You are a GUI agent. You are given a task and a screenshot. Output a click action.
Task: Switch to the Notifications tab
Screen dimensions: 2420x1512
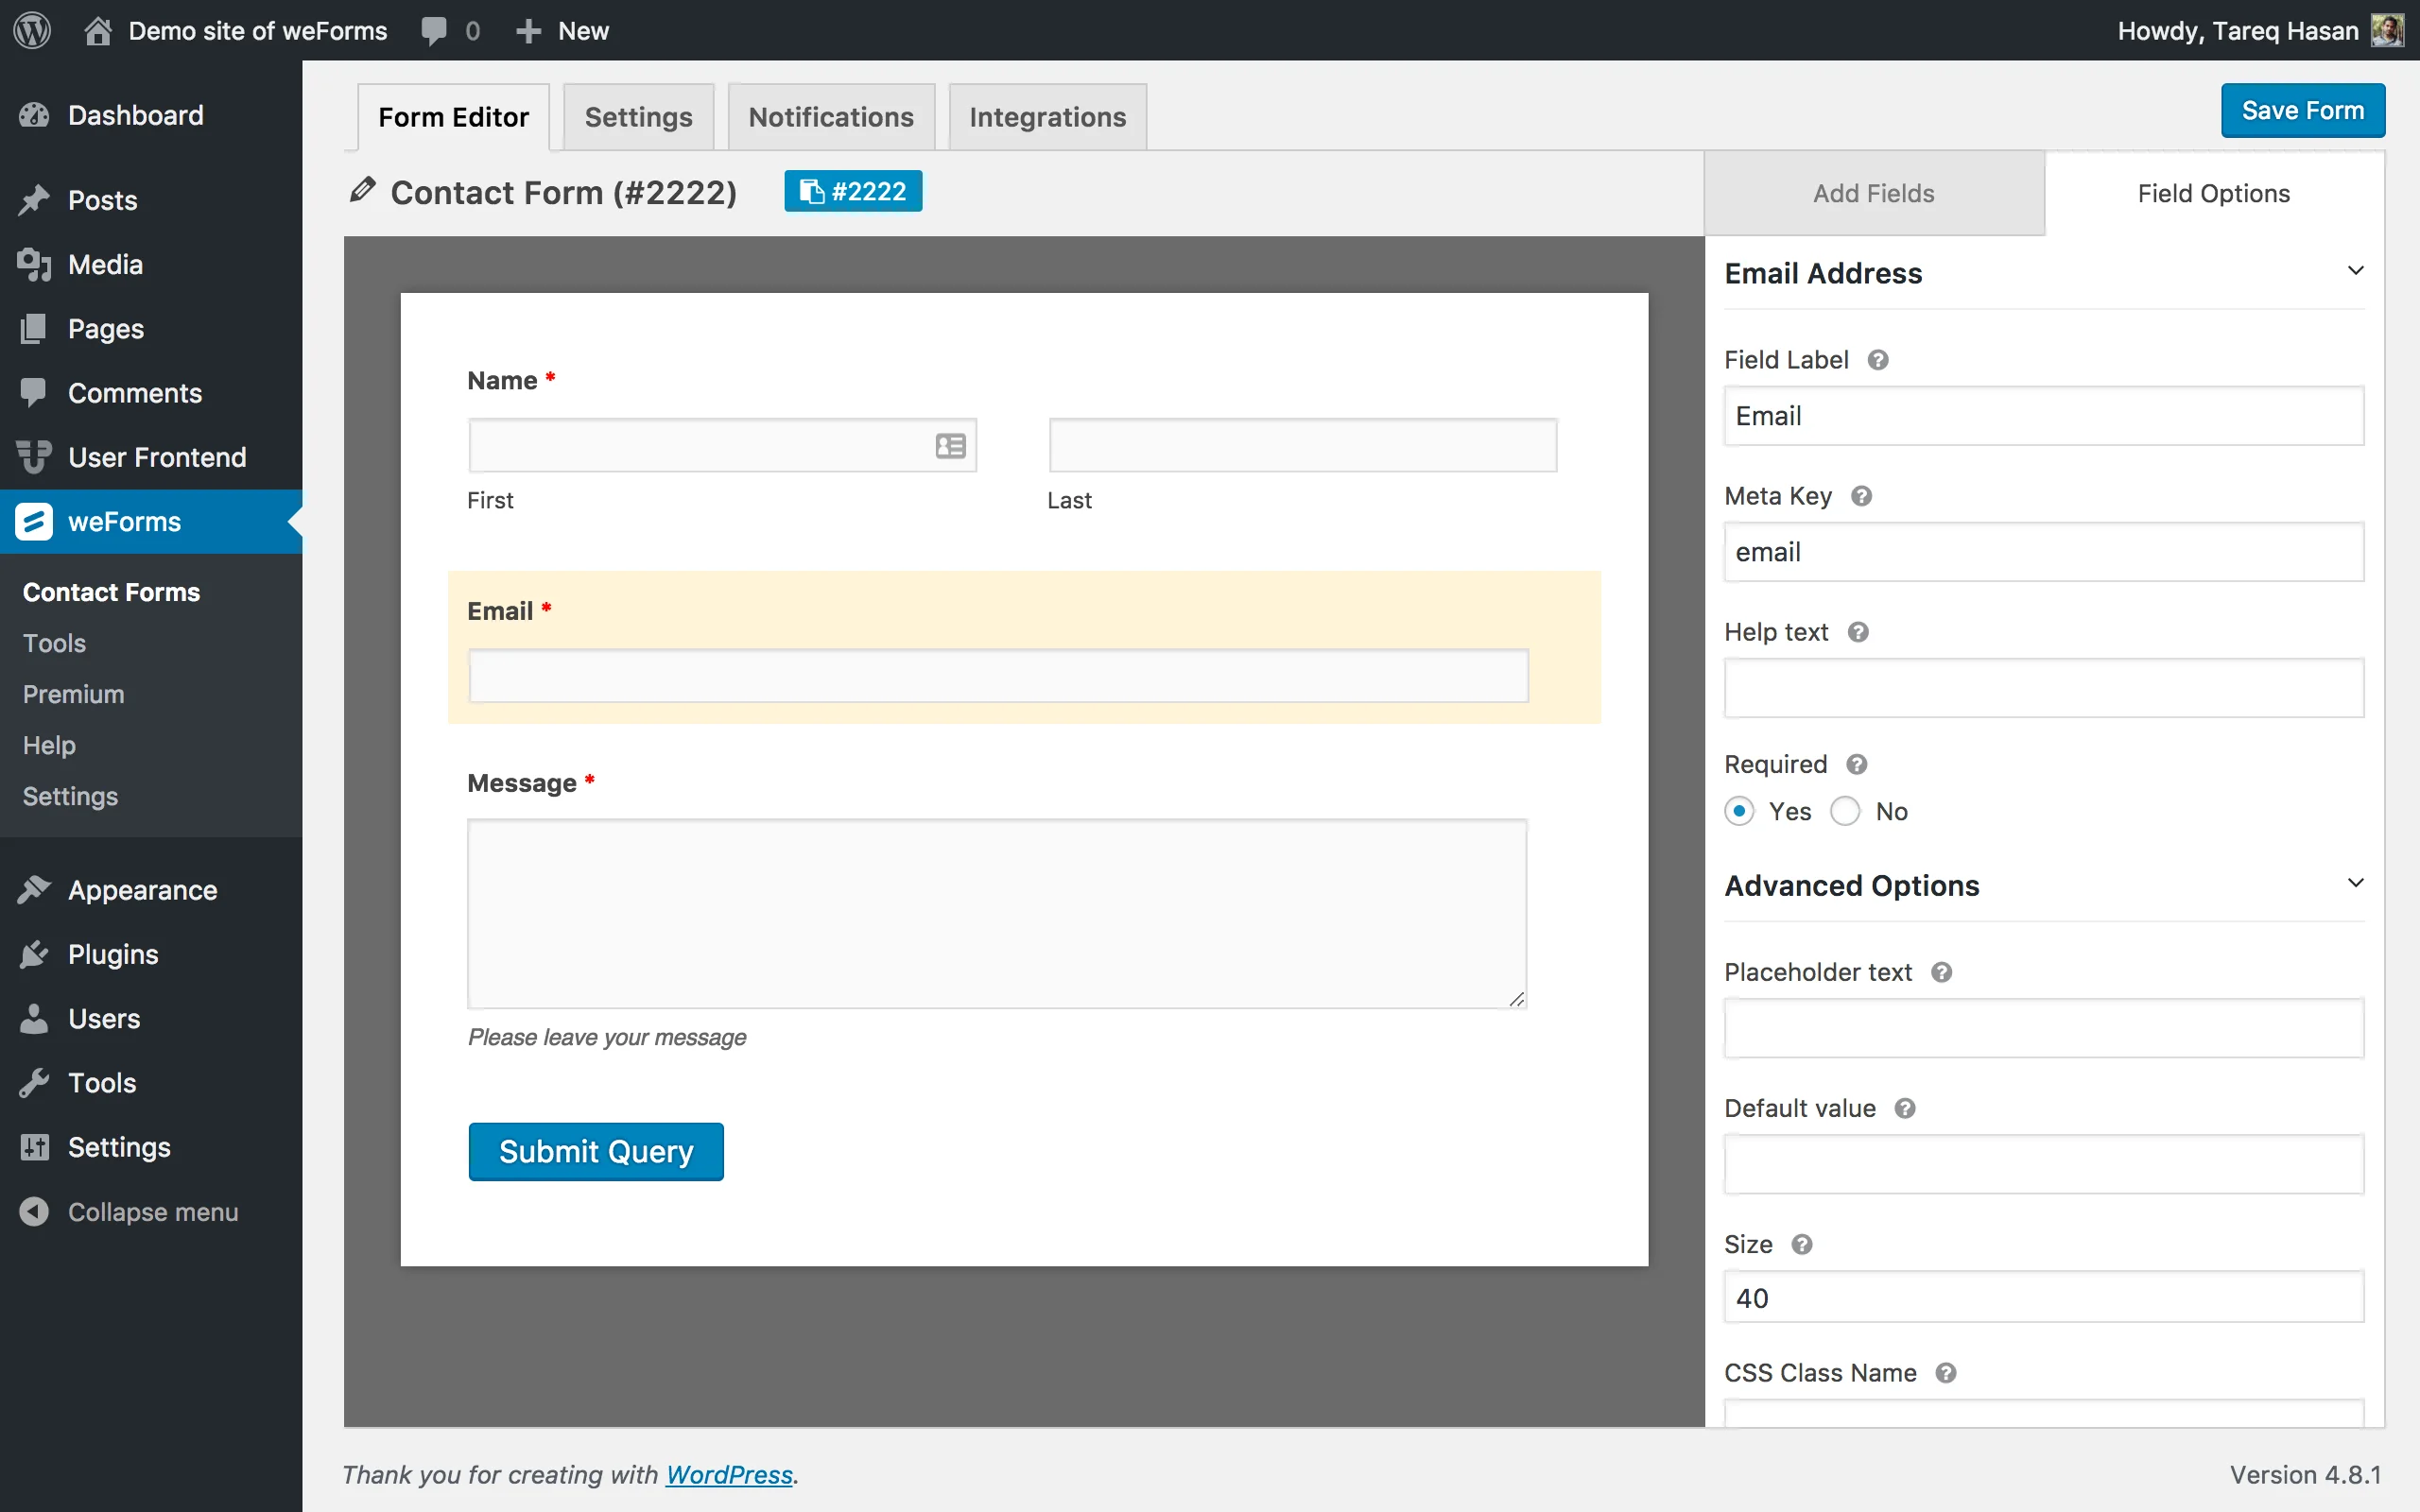point(831,116)
